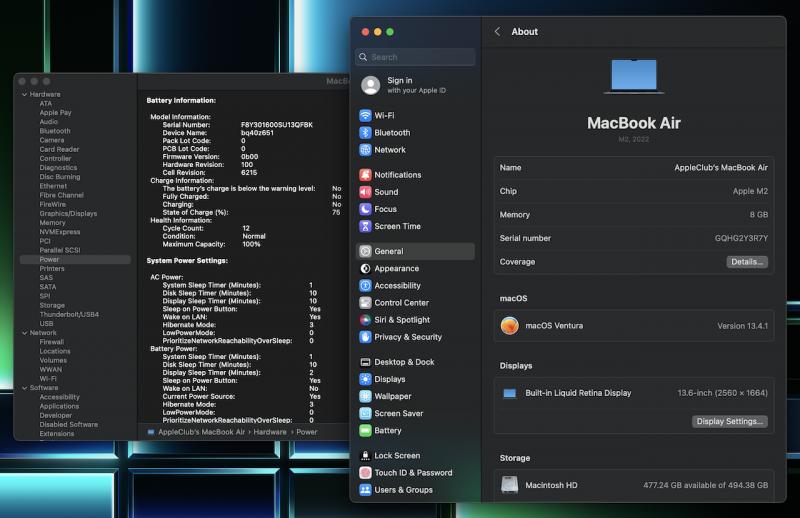Click the Macintosh HD drive icon

(x=510, y=485)
